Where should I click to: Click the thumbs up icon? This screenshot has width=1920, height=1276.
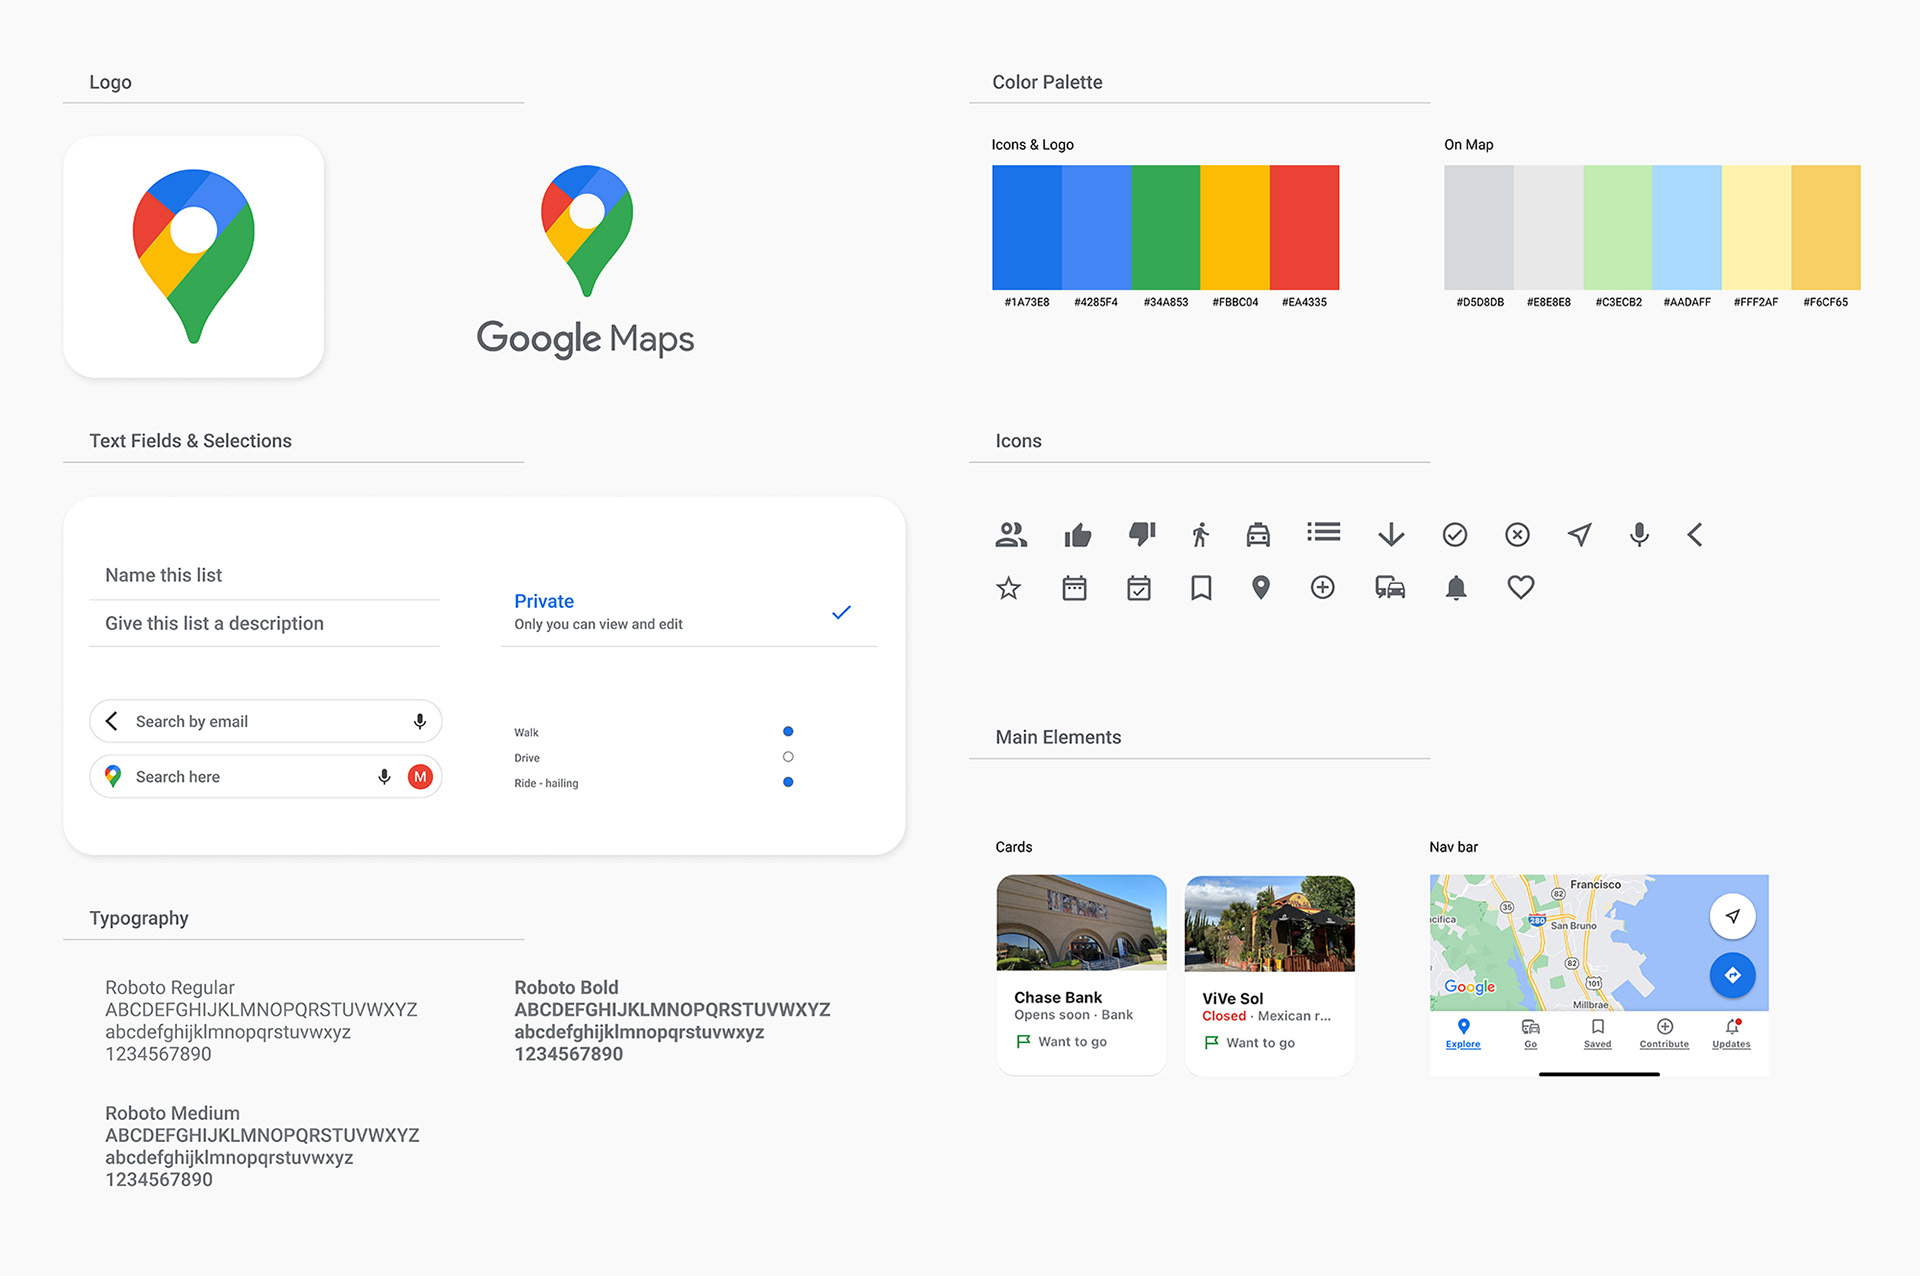(1077, 535)
